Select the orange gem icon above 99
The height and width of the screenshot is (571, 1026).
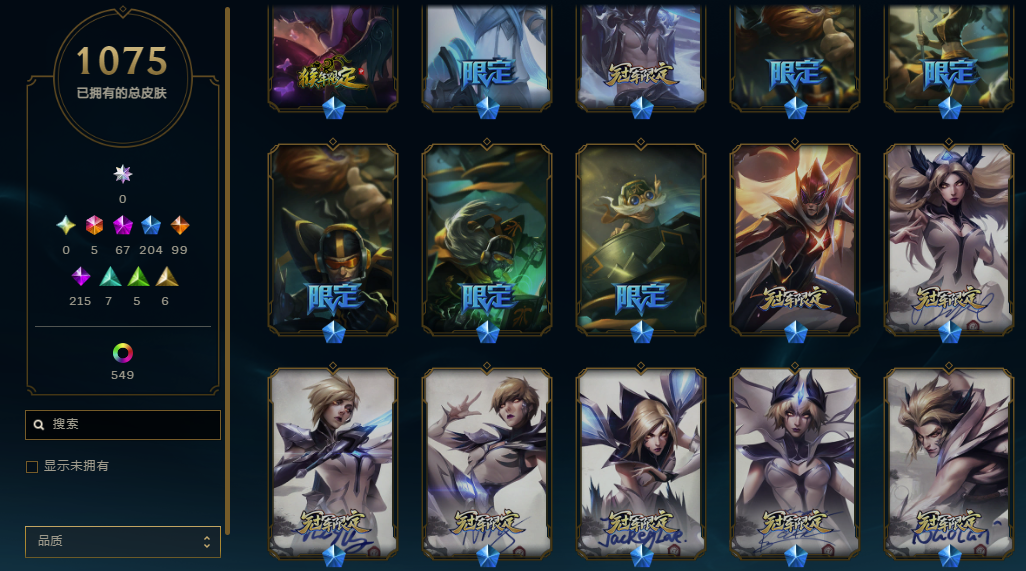click(179, 225)
